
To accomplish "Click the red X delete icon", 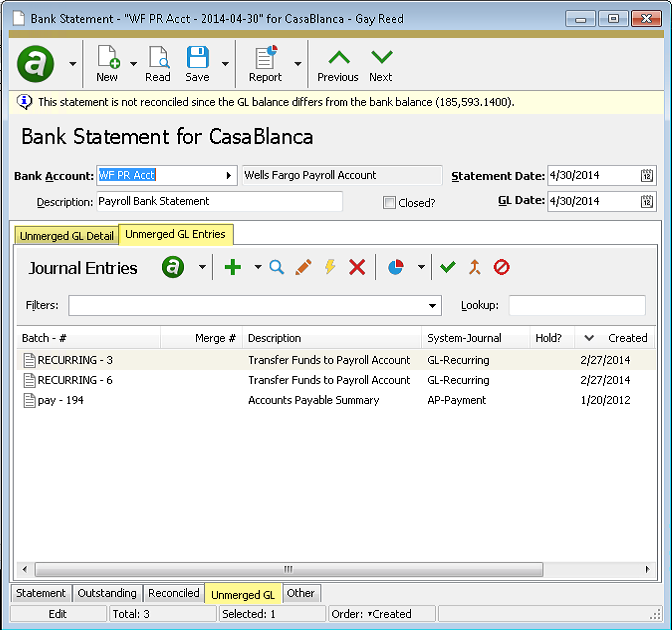I will (356, 268).
